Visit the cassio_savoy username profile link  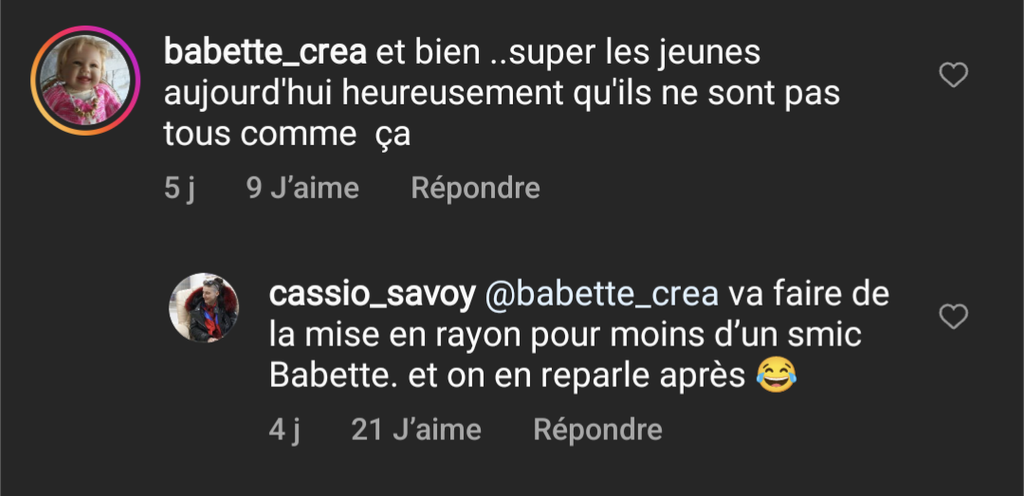[x=372, y=294]
